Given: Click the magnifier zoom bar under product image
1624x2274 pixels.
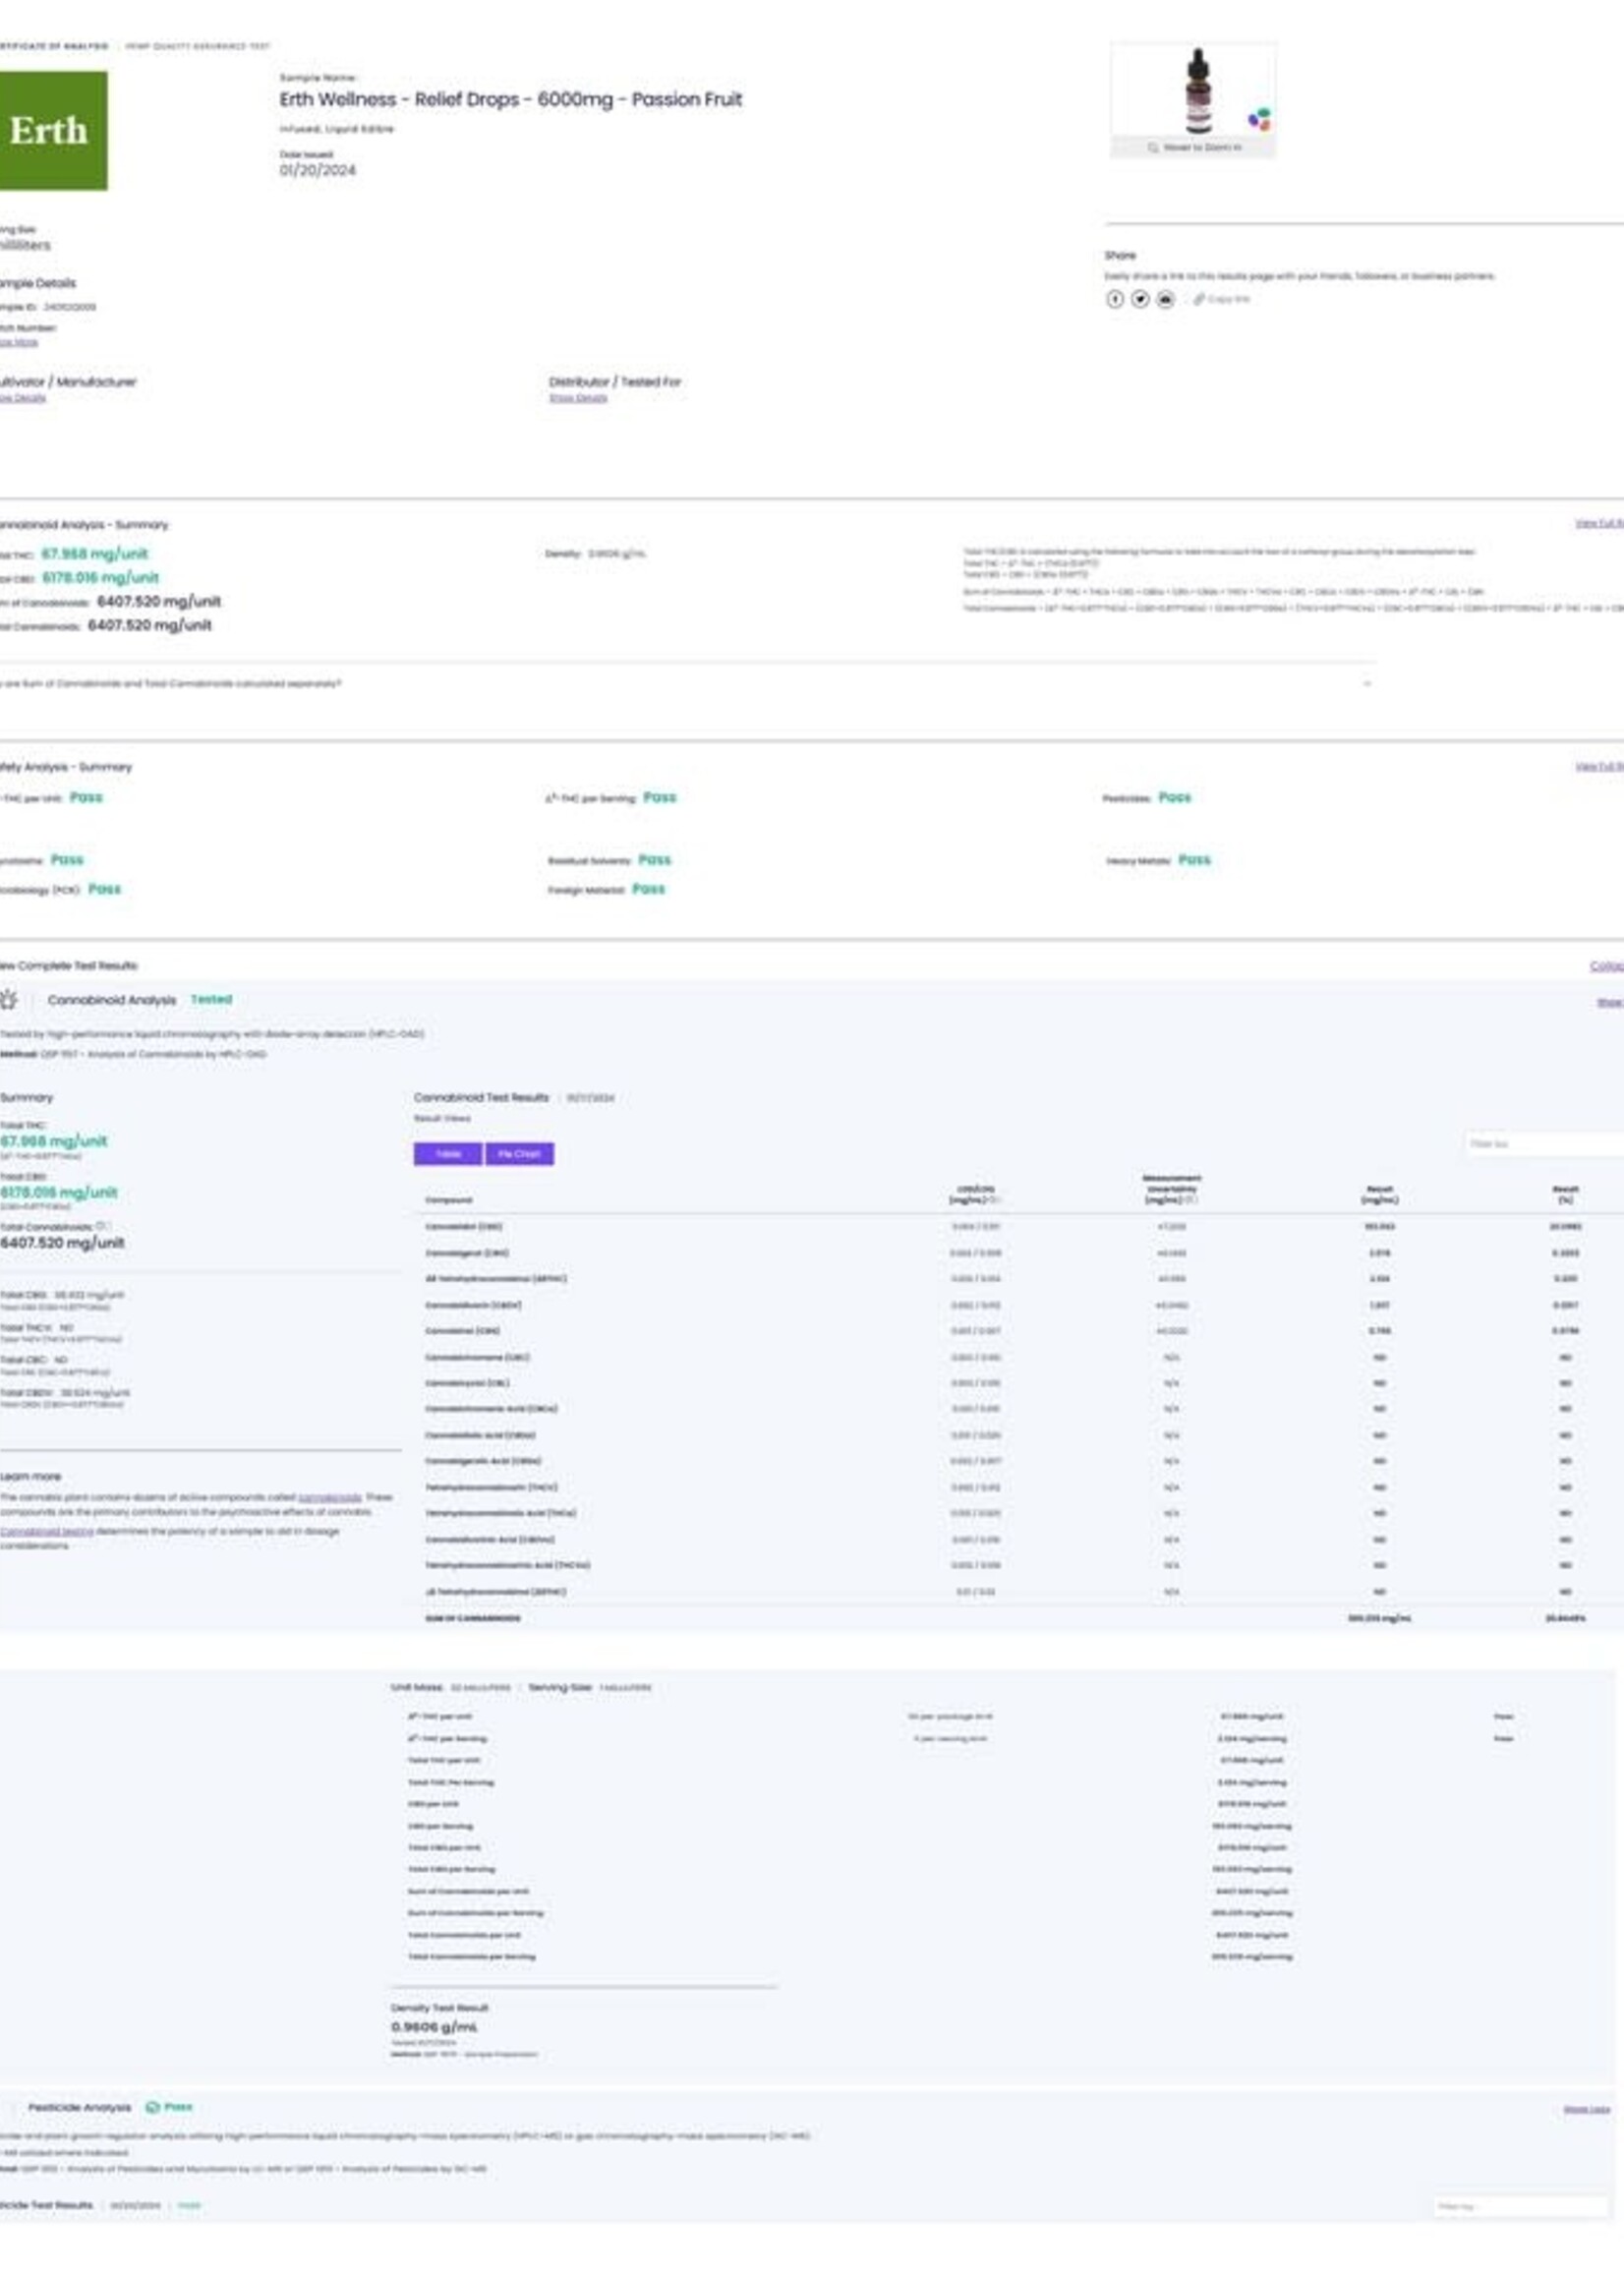Looking at the screenshot, I should coord(1192,147).
